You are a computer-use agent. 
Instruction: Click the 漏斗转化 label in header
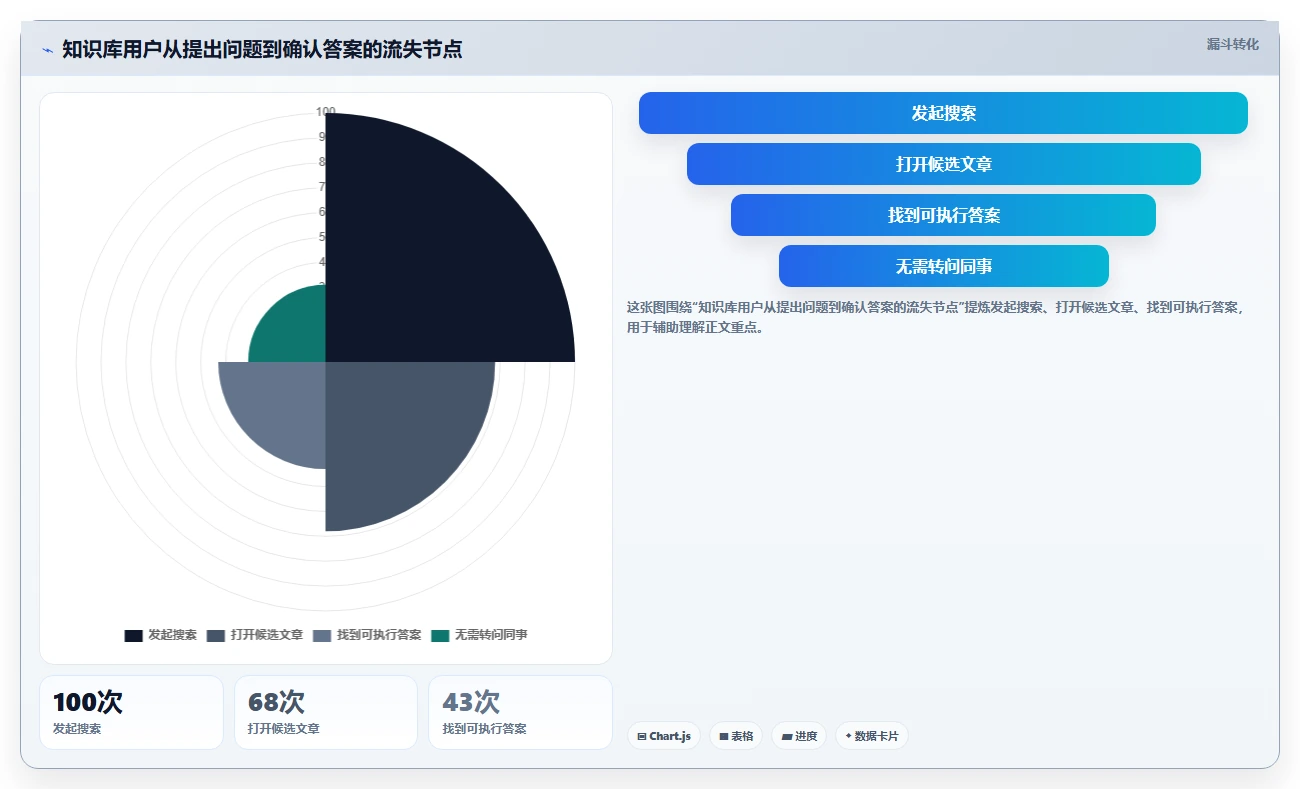(1232, 45)
